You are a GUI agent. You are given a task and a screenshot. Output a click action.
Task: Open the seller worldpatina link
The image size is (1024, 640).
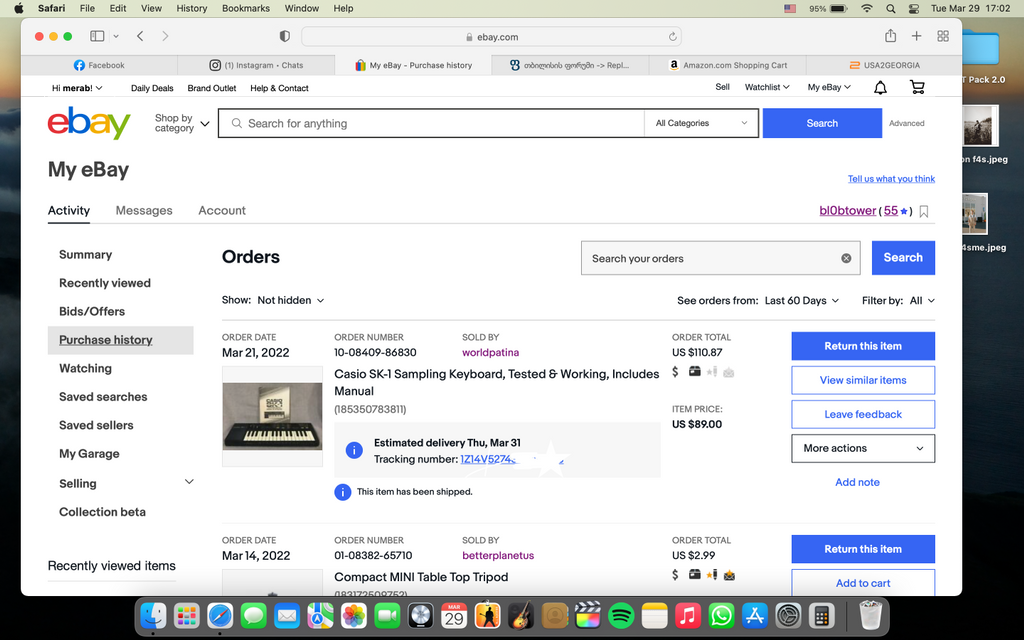point(490,353)
